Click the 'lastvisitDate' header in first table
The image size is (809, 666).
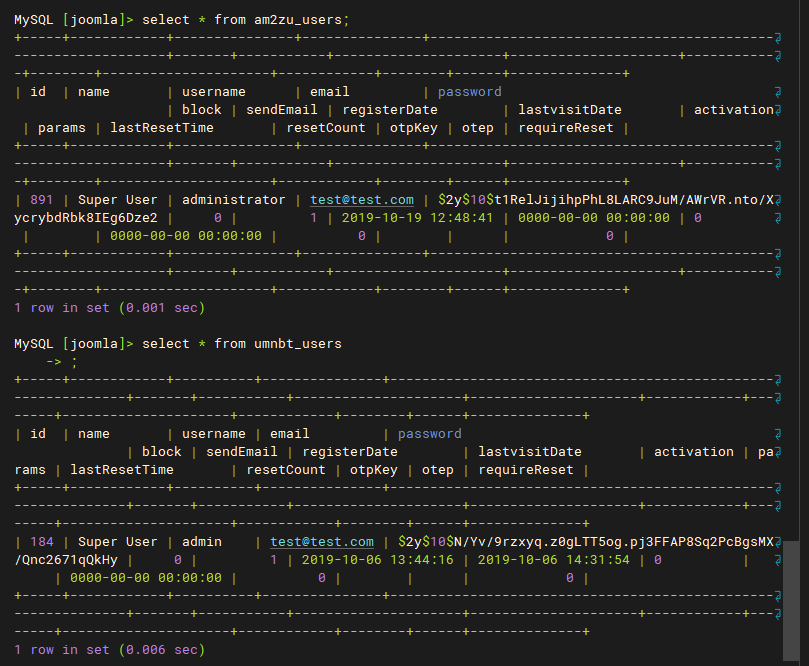570,110
